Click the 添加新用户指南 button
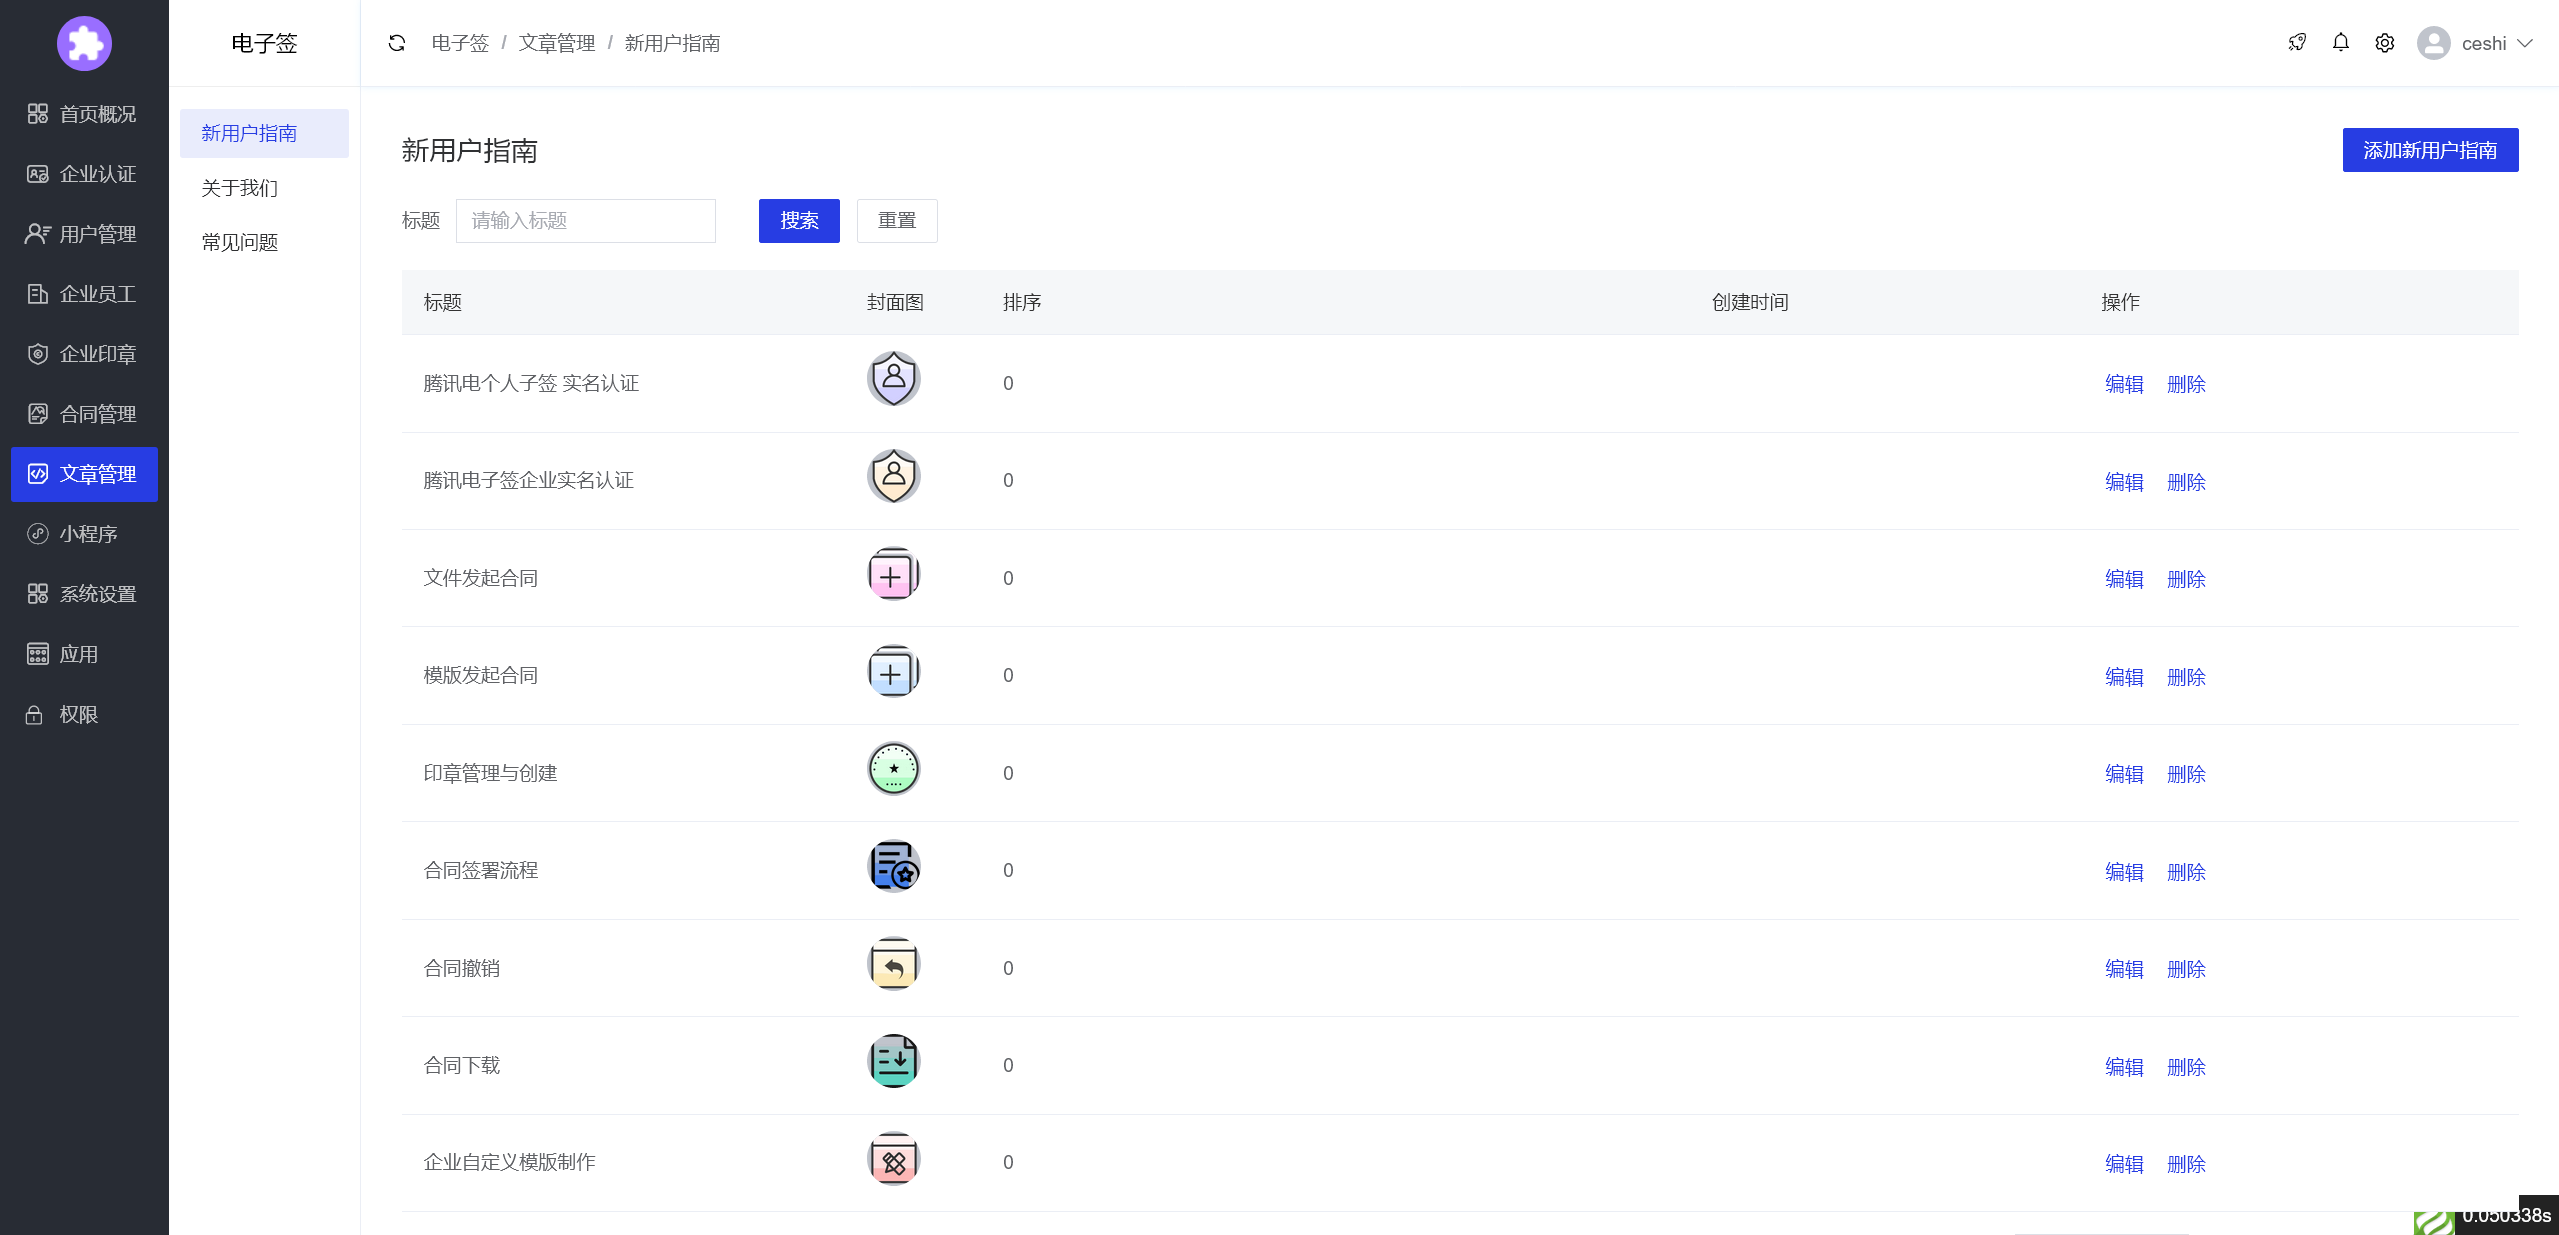The width and height of the screenshot is (2559, 1235). click(2429, 149)
